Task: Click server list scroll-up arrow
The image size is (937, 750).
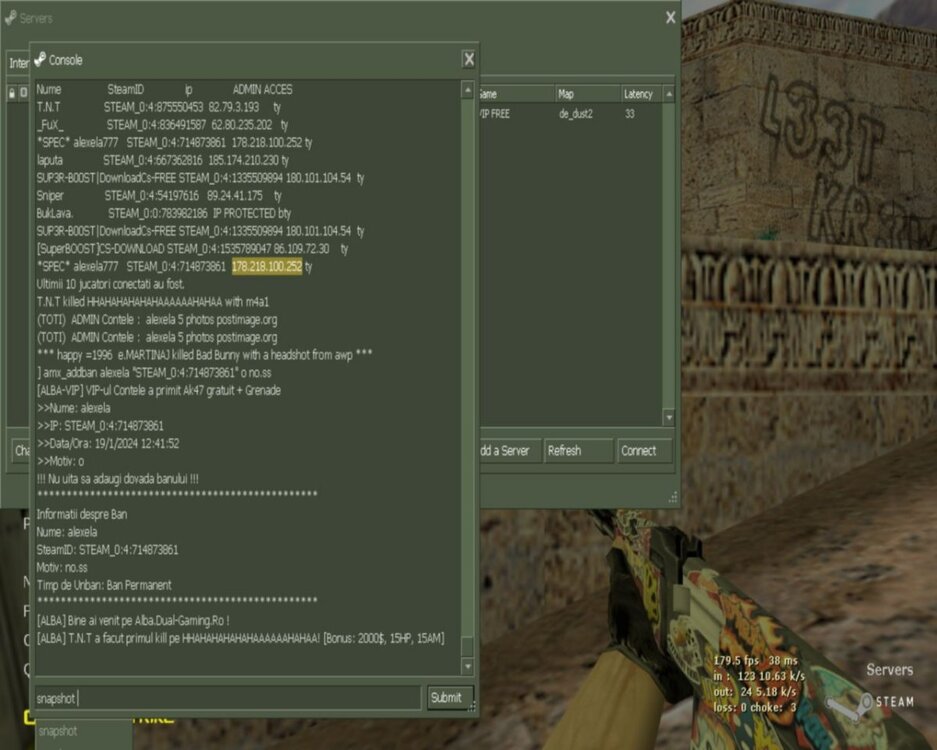Action: click(668, 94)
